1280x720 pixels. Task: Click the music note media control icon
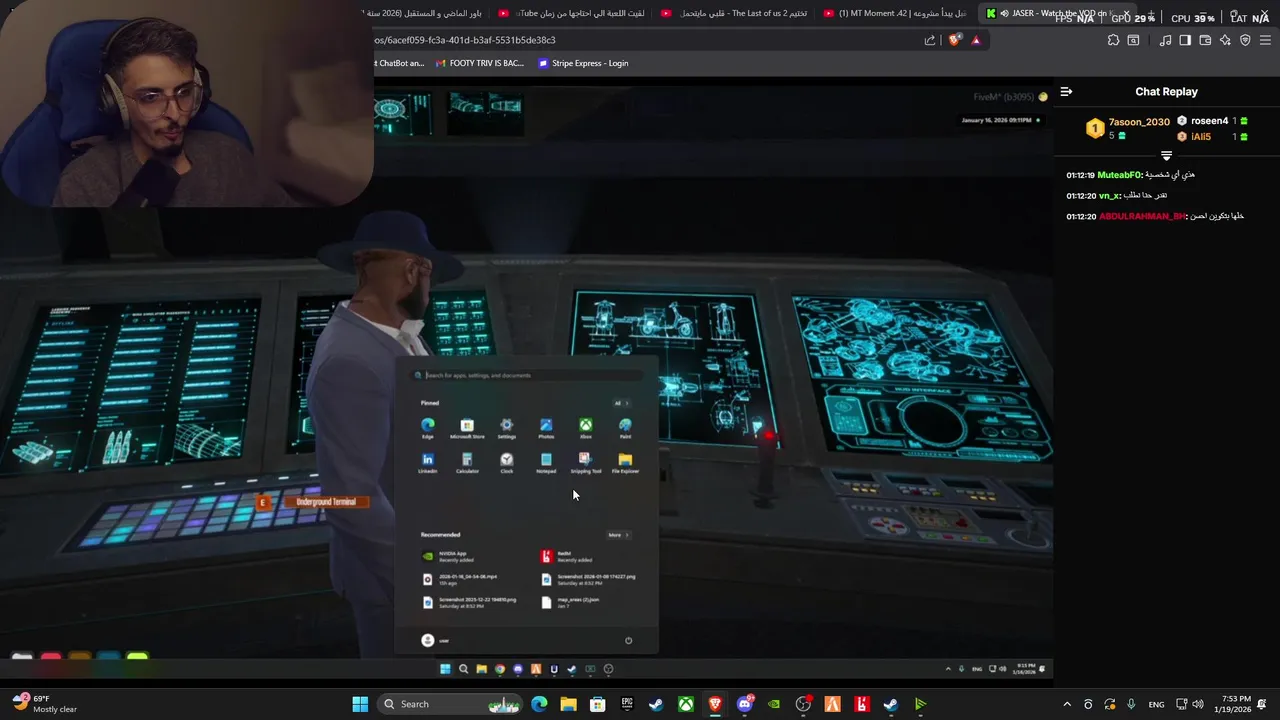pyautogui.click(x=1165, y=40)
